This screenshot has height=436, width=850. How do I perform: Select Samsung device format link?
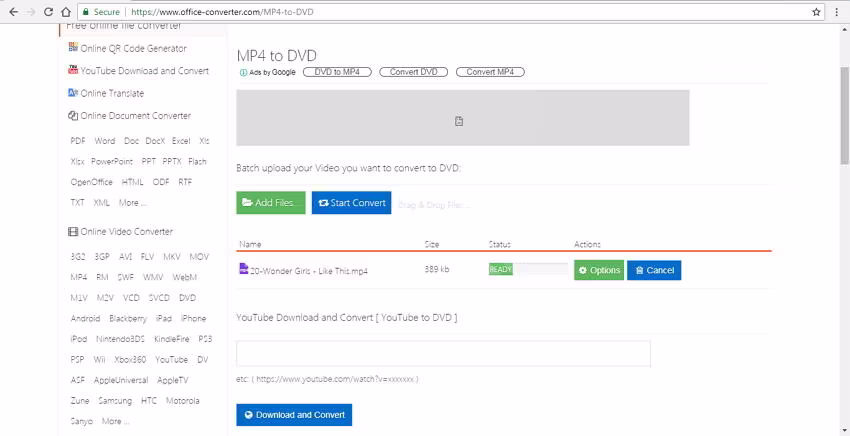click(115, 401)
